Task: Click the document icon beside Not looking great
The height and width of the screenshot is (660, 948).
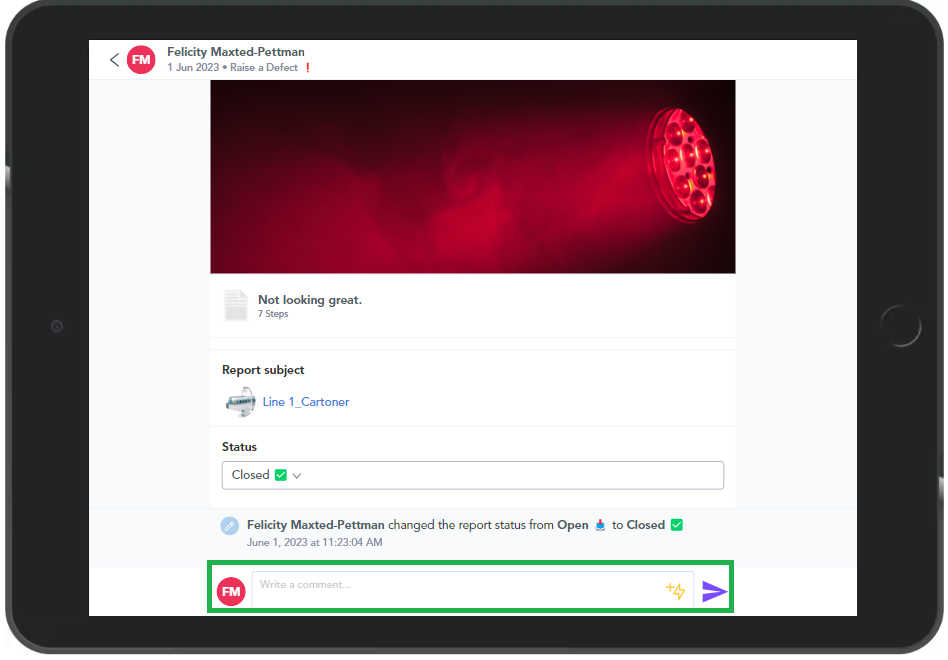Action: (x=236, y=305)
